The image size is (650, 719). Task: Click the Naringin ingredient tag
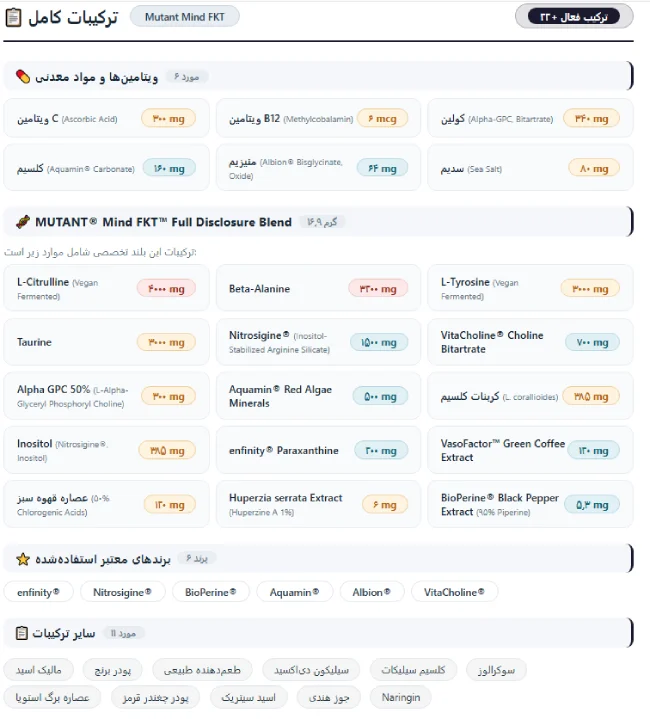click(401, 697)
